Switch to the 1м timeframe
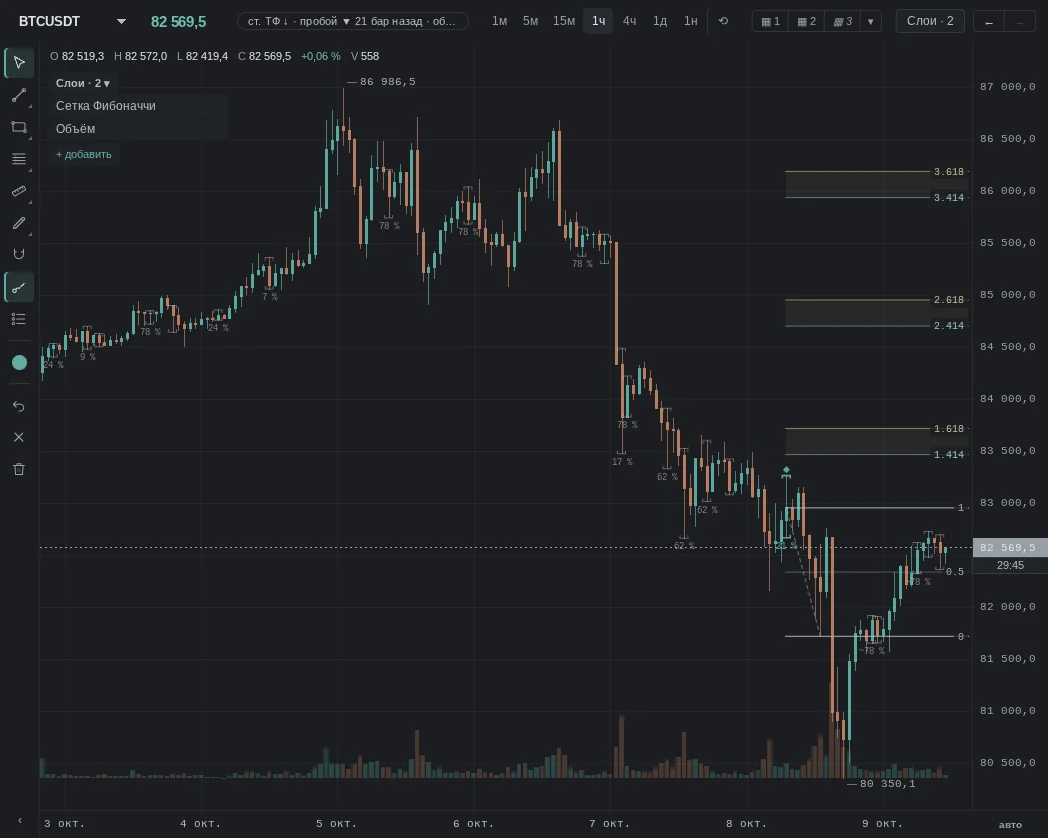This screenshot has width=1048, height=838. pos(499,21)
